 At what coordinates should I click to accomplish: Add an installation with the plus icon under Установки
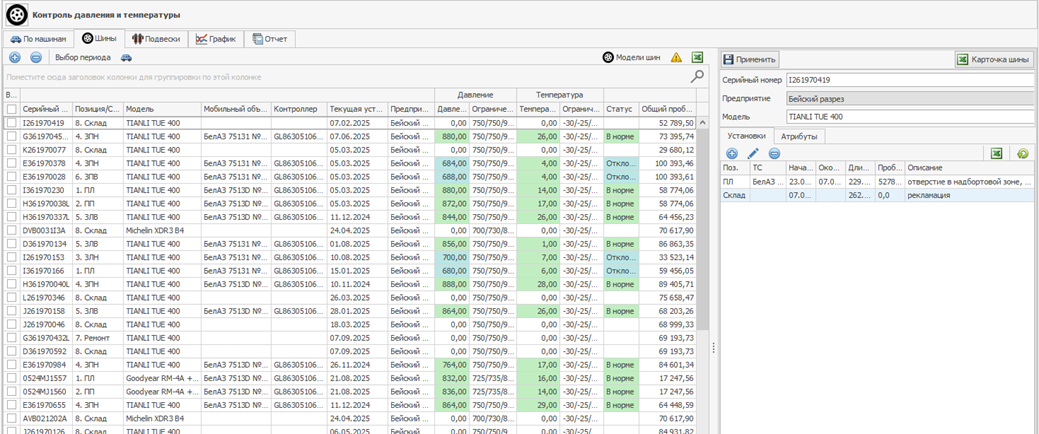click(732, 153)
